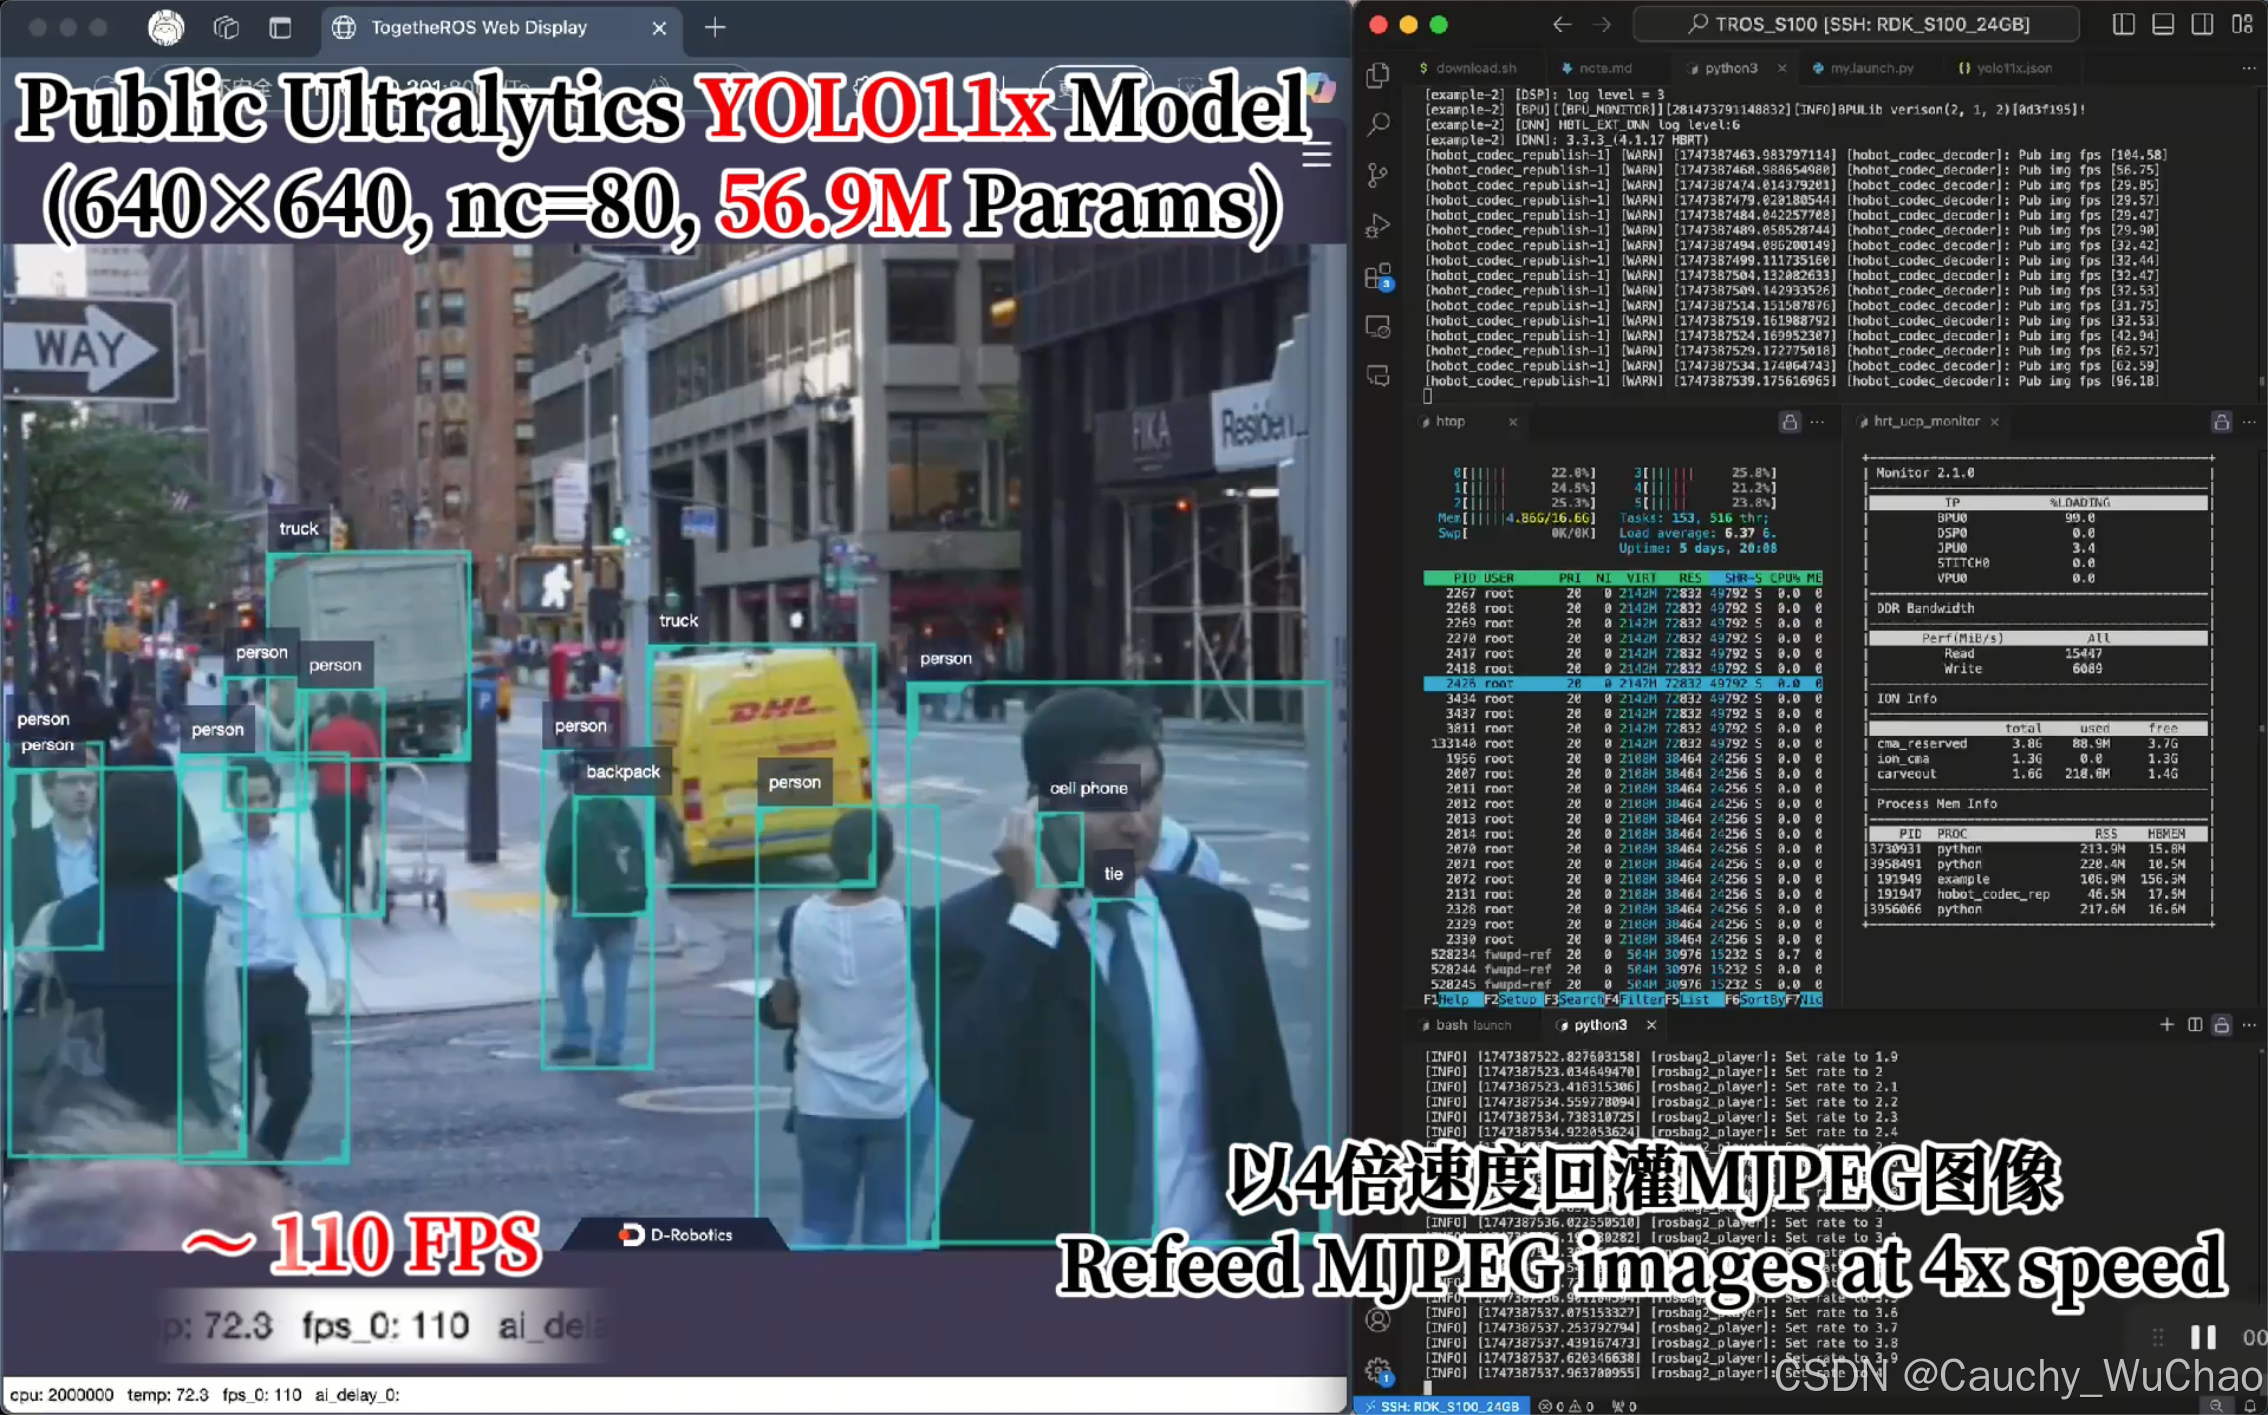Add a new terminal with plus button
The width and height of the screenshot is (2268, 1415).
(2167, 1025)
